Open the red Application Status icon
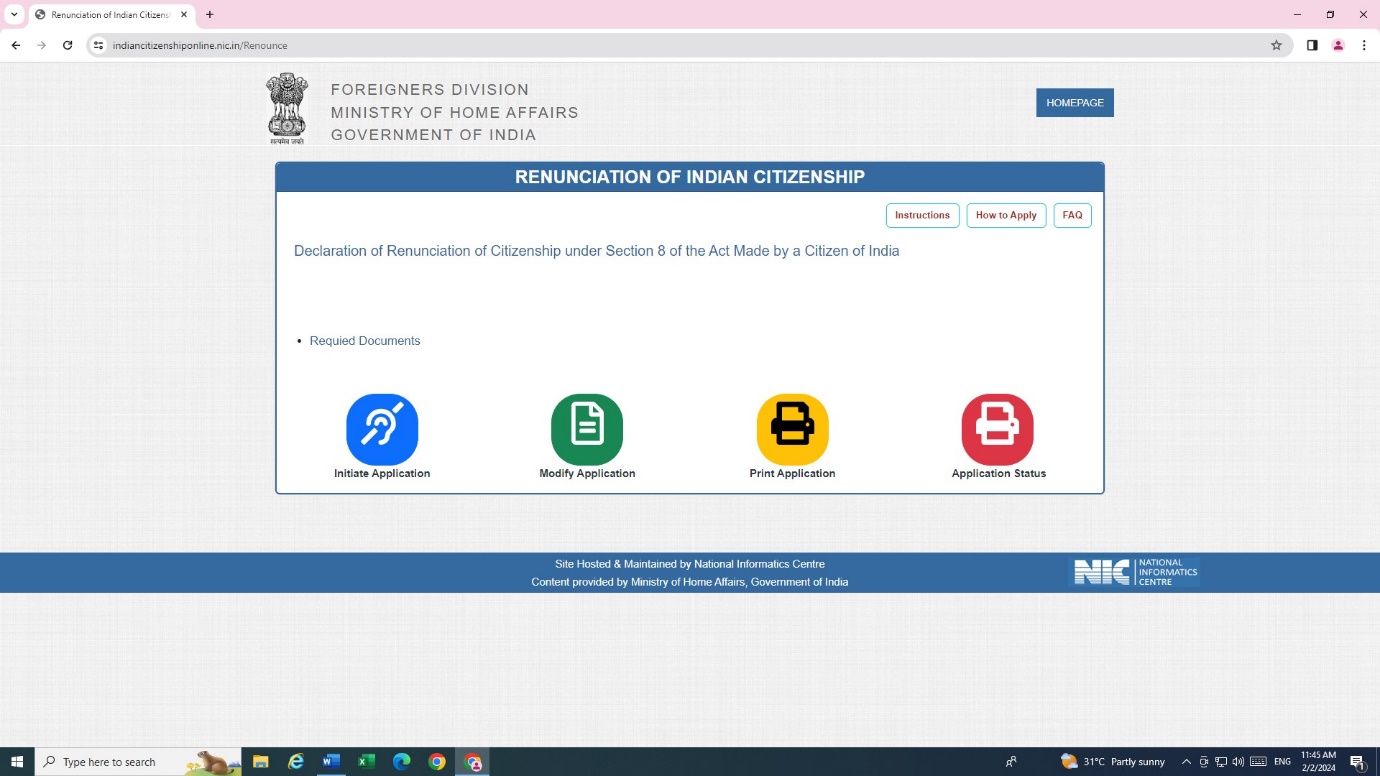1380x776 pixels. tap(997, 429)
